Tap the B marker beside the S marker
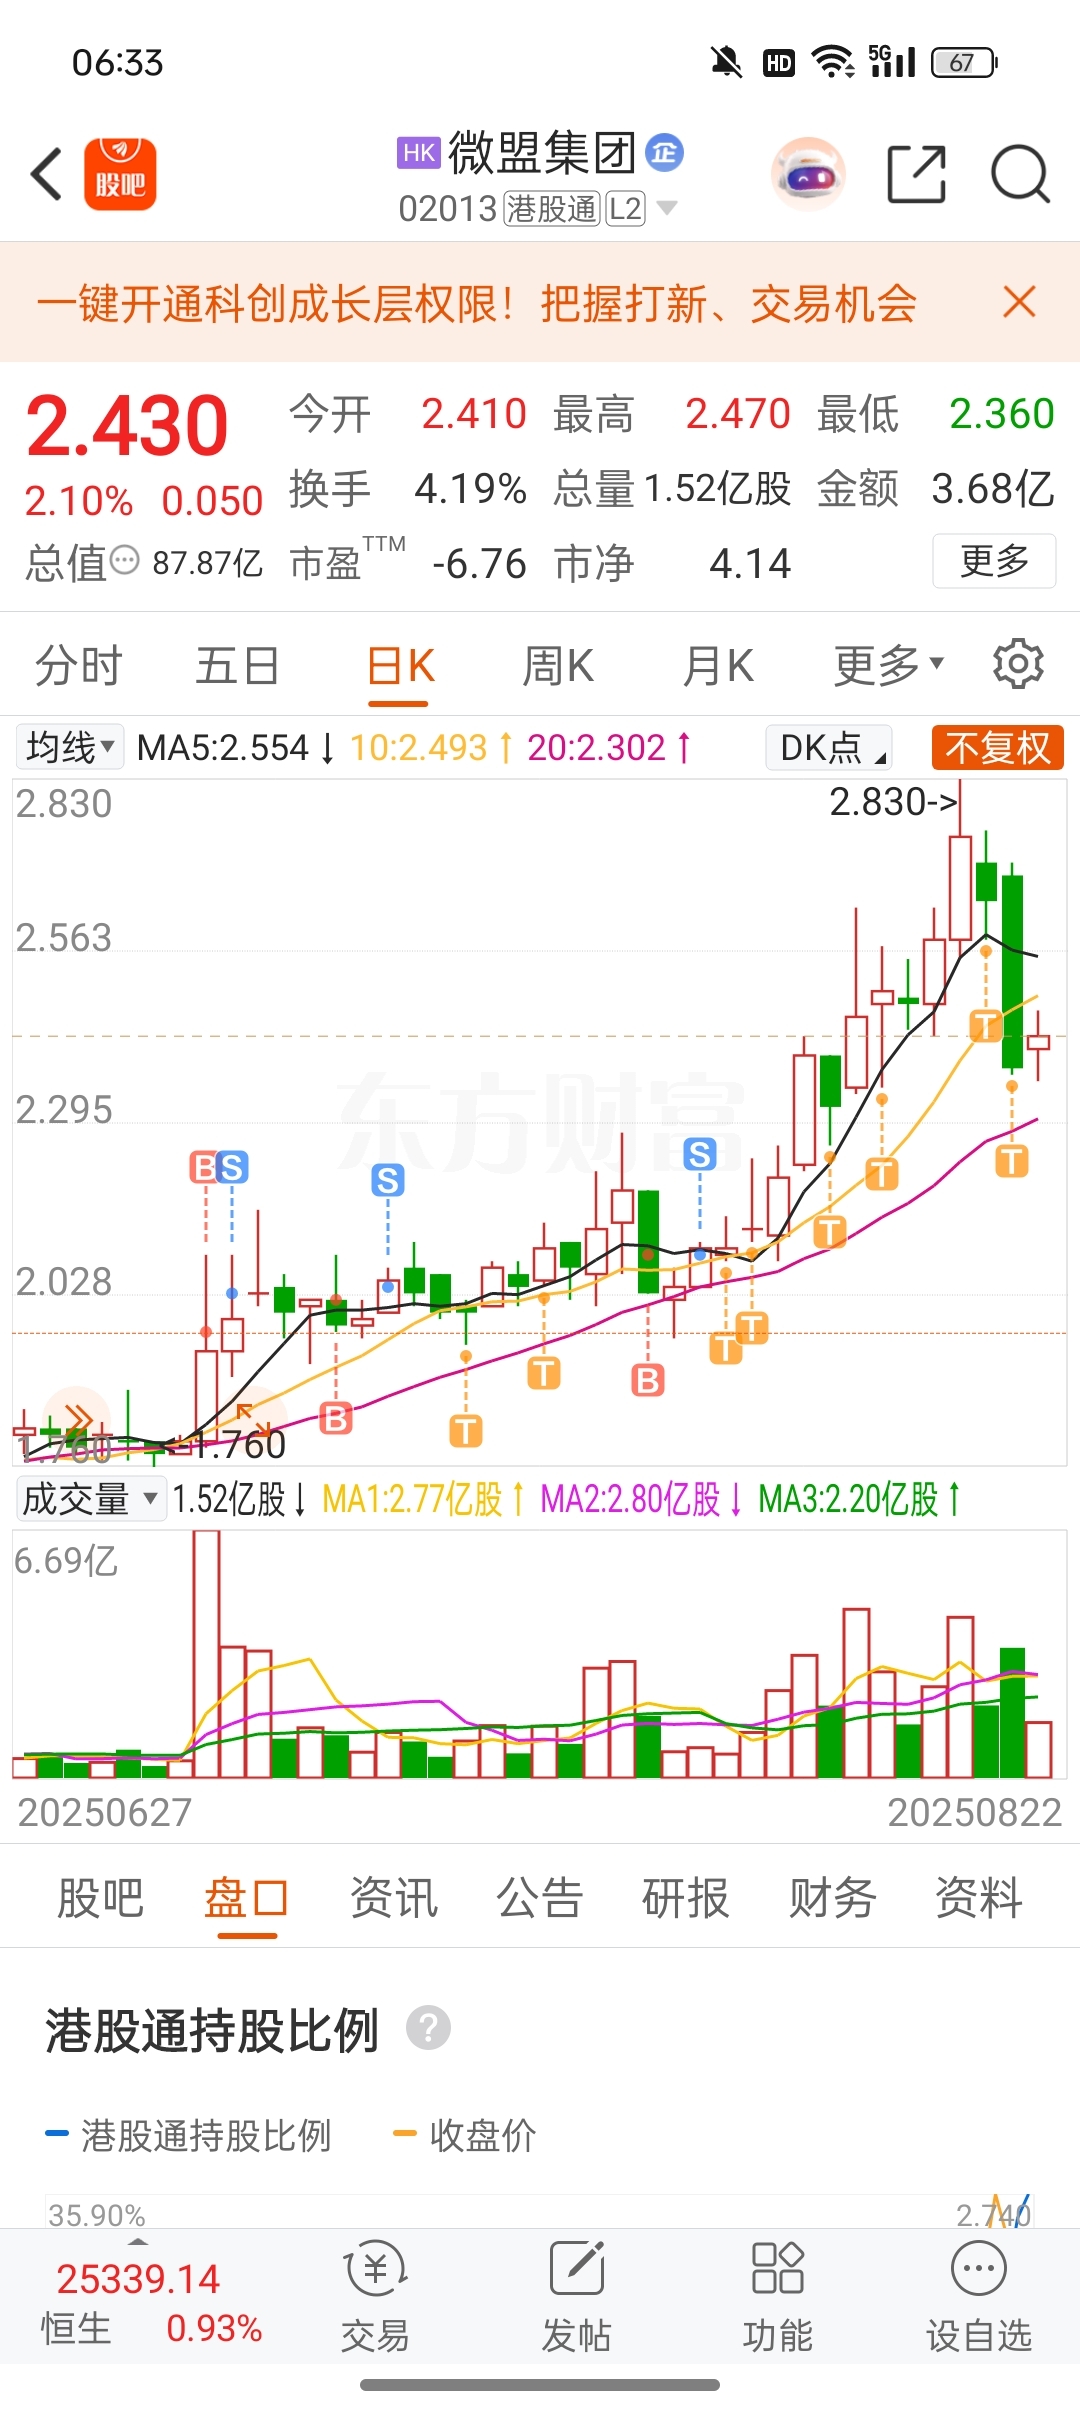Image resolution: width=1080 pixels, height=2412 pixels. pos(204,1167)
